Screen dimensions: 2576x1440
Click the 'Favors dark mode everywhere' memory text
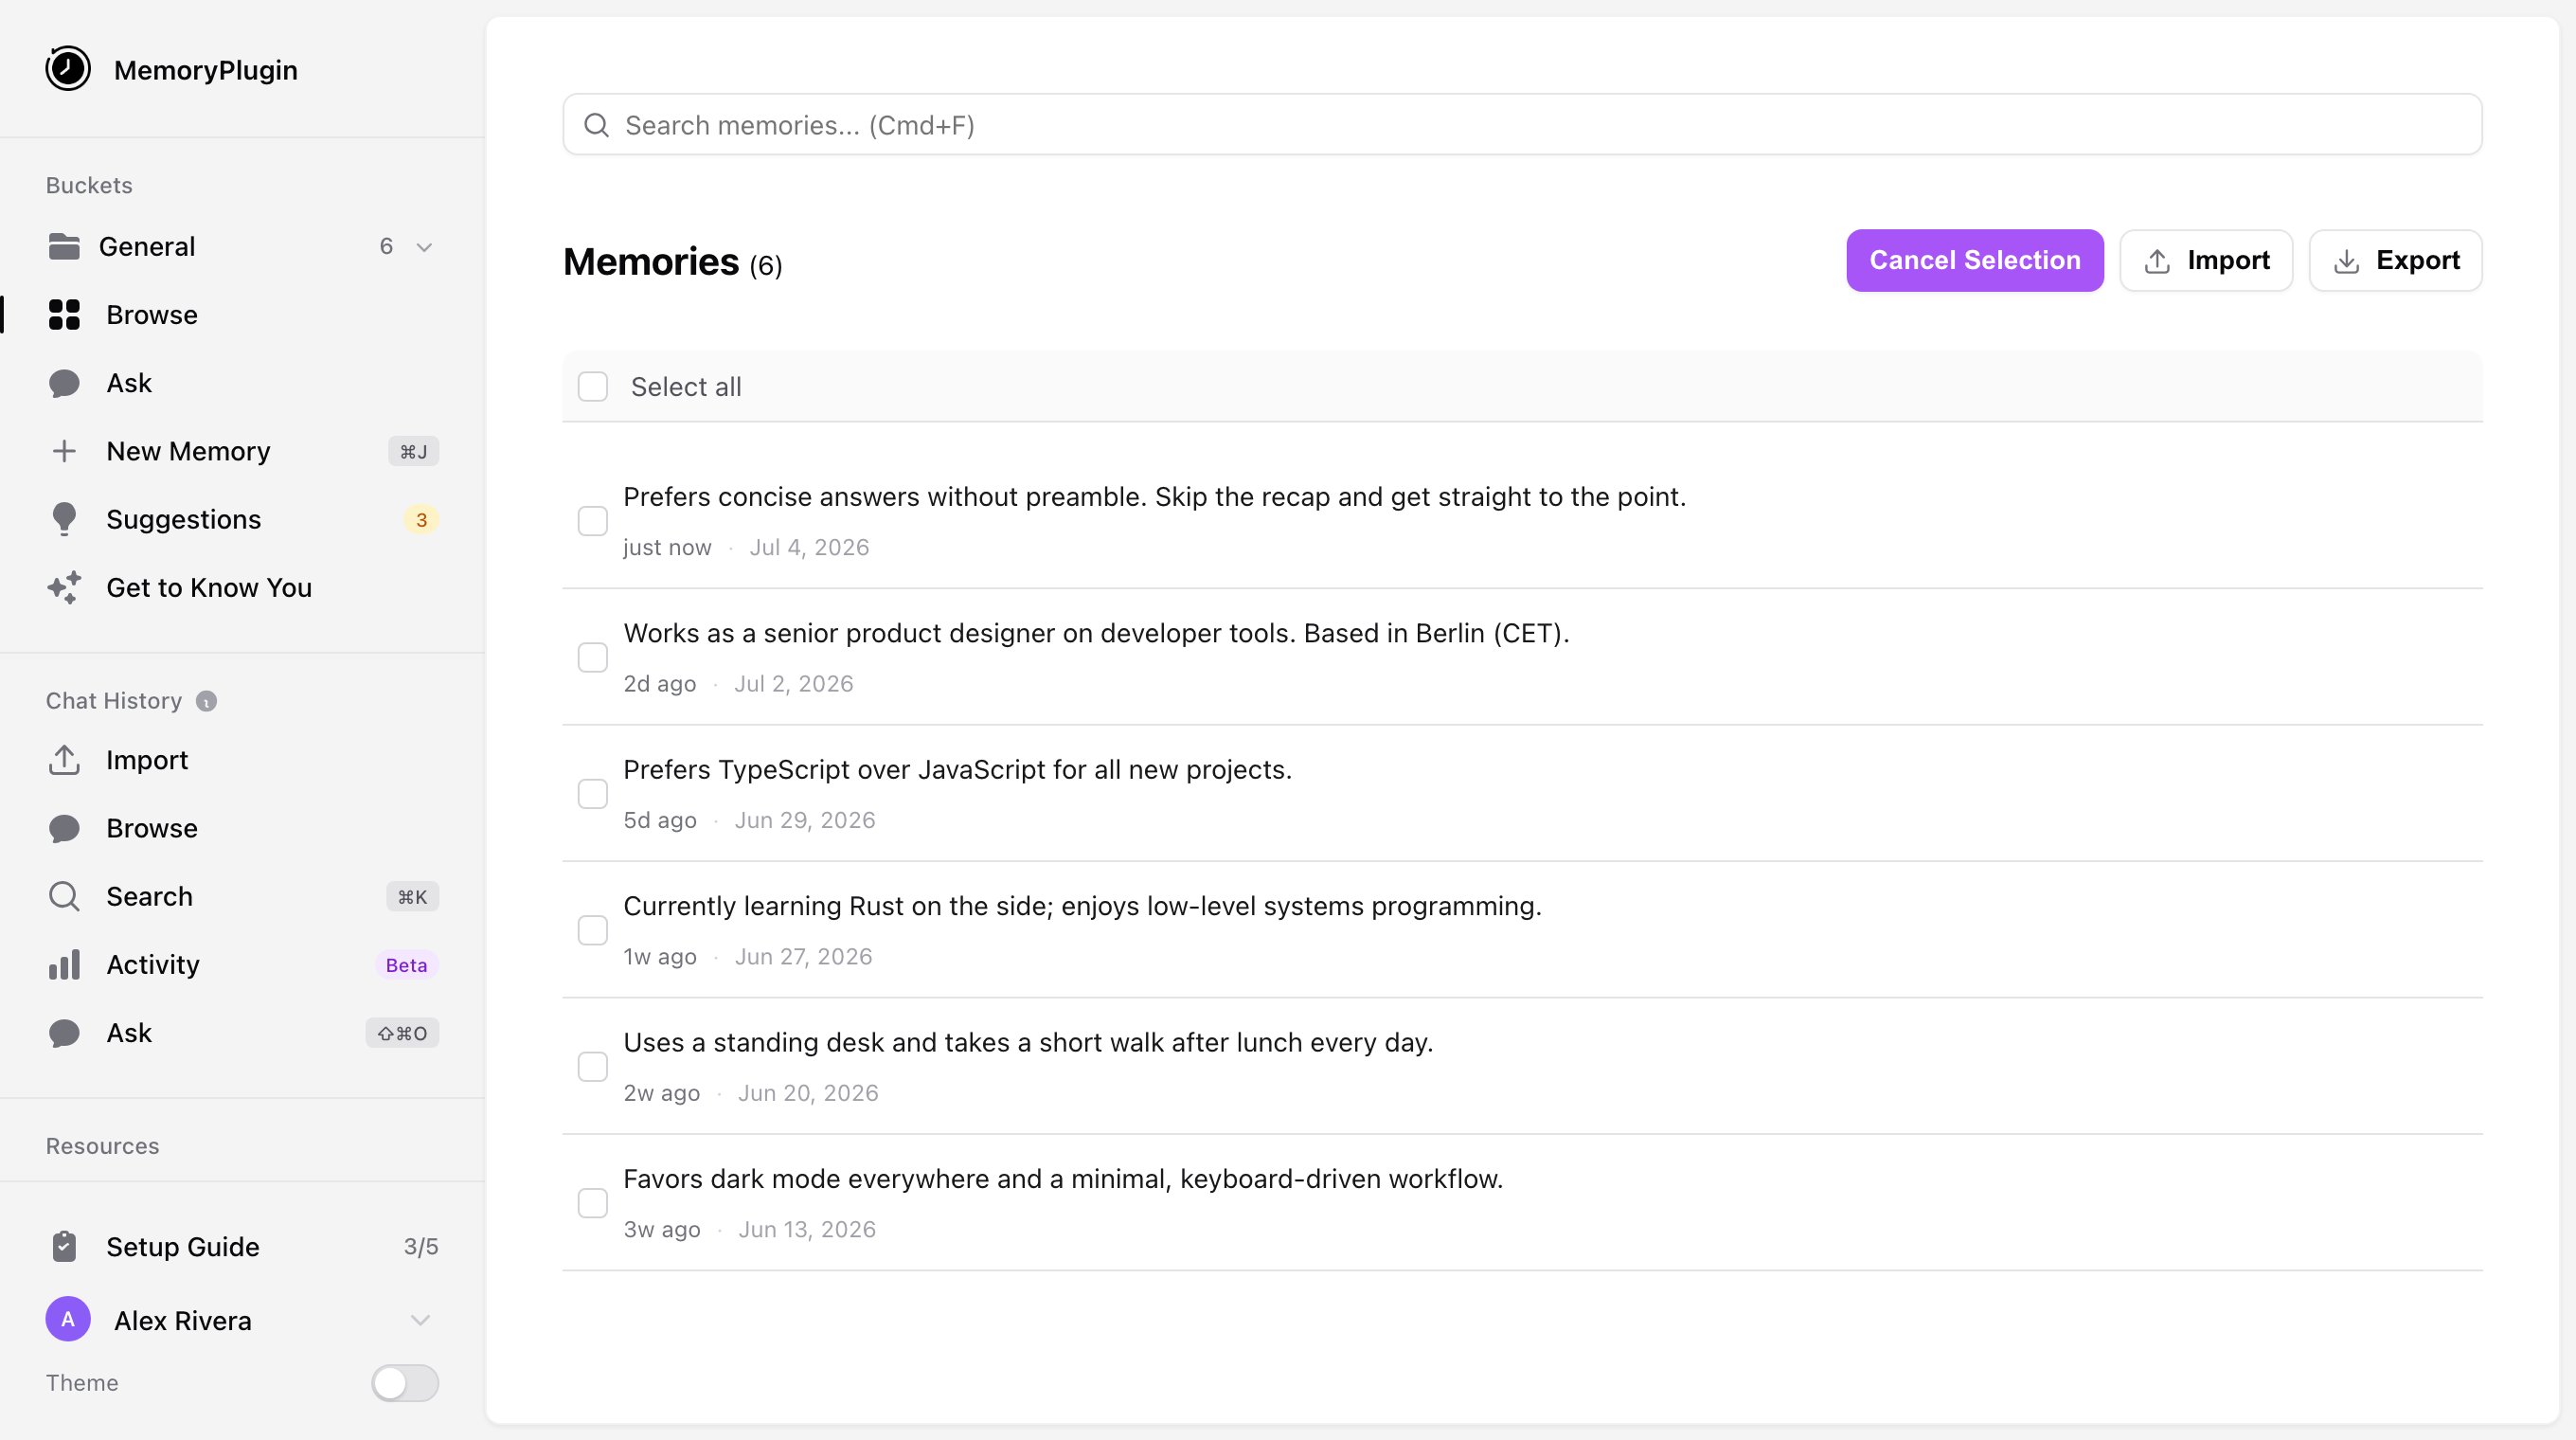click(1063, 1179)
